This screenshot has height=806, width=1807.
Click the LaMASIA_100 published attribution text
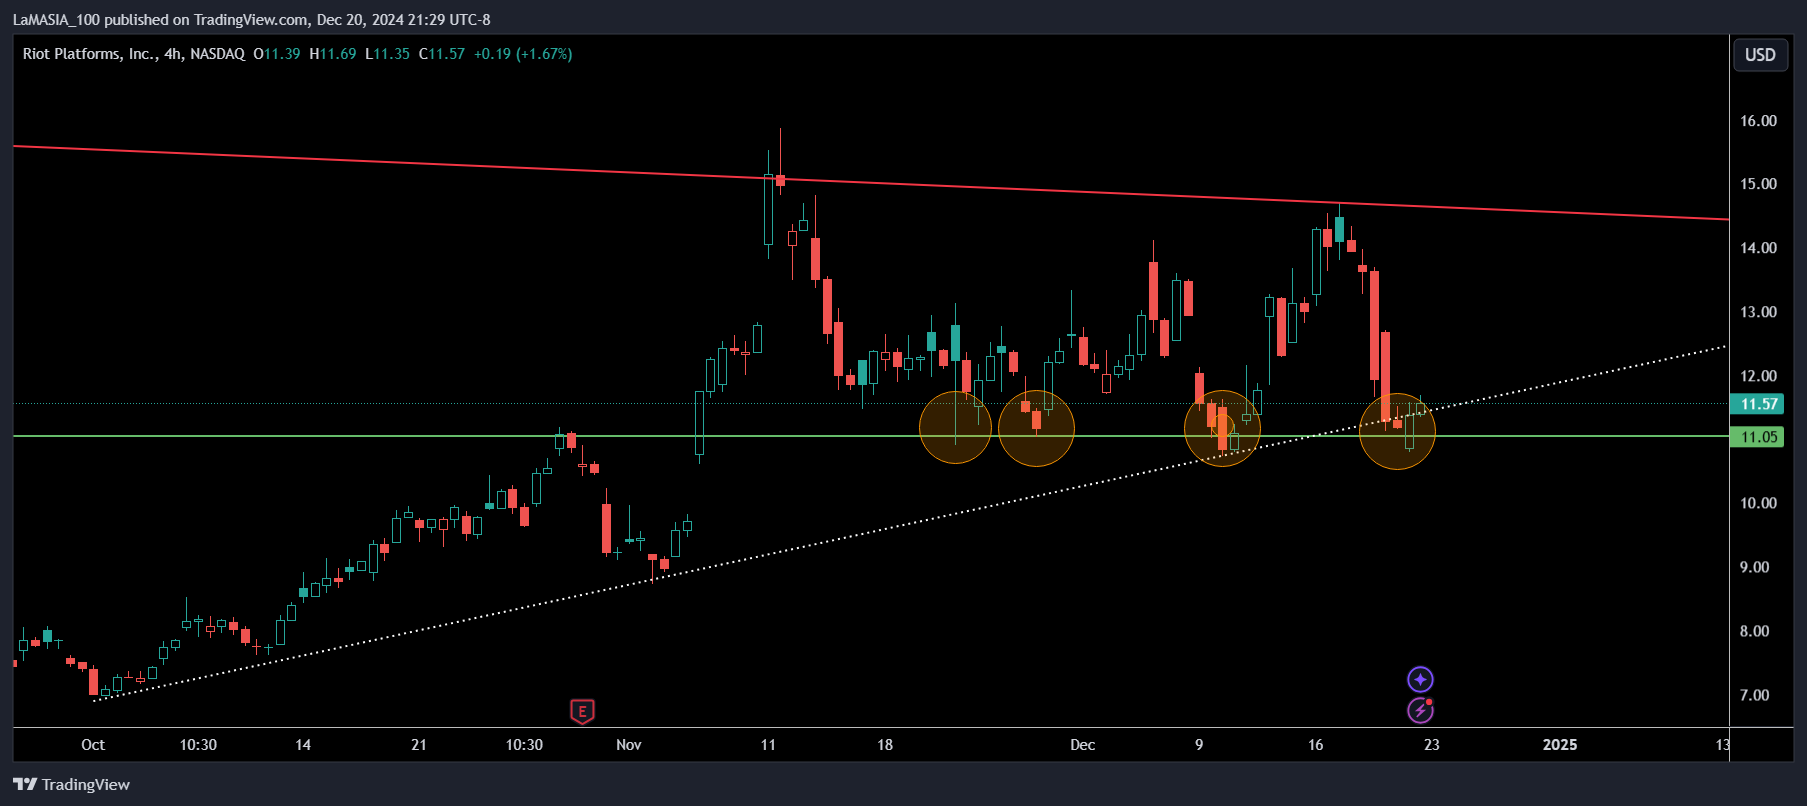click(252, 19)
